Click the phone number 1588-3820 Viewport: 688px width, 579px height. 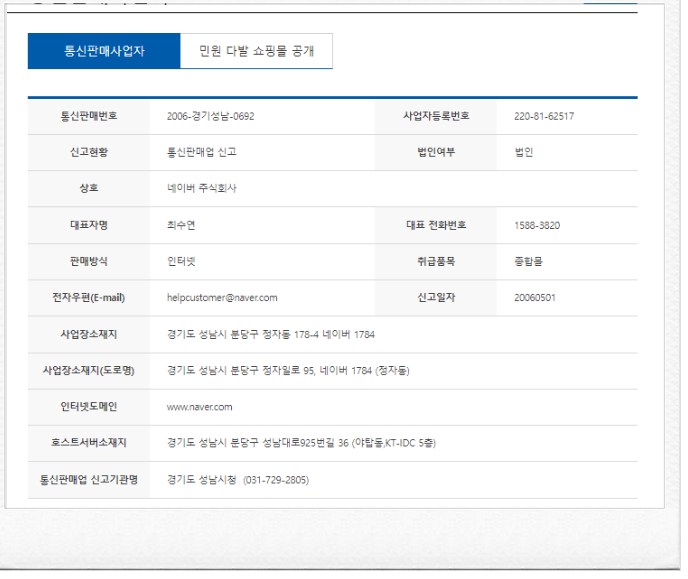pos(537,225)
